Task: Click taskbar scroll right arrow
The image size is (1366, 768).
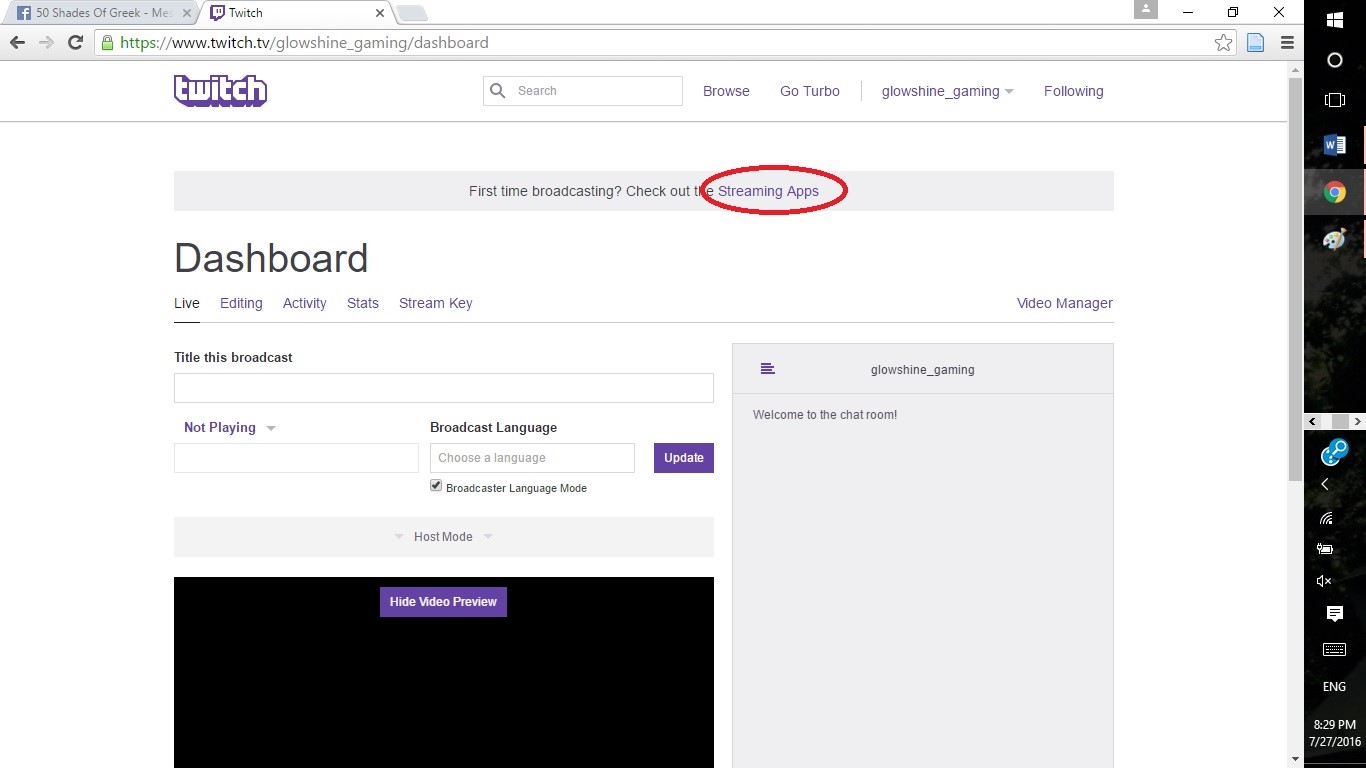Action: tap(1358, 422)
